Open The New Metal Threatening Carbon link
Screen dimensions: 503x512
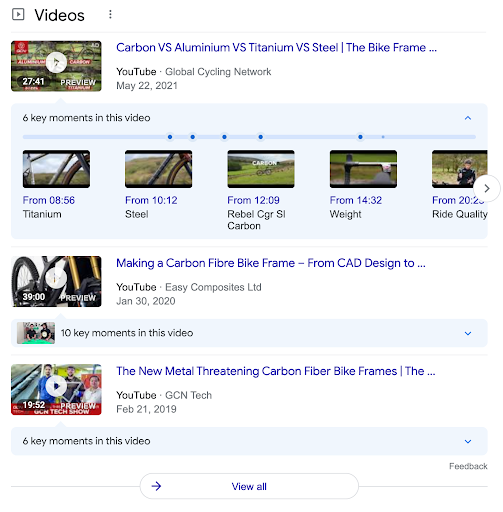(x=276, y=371)
